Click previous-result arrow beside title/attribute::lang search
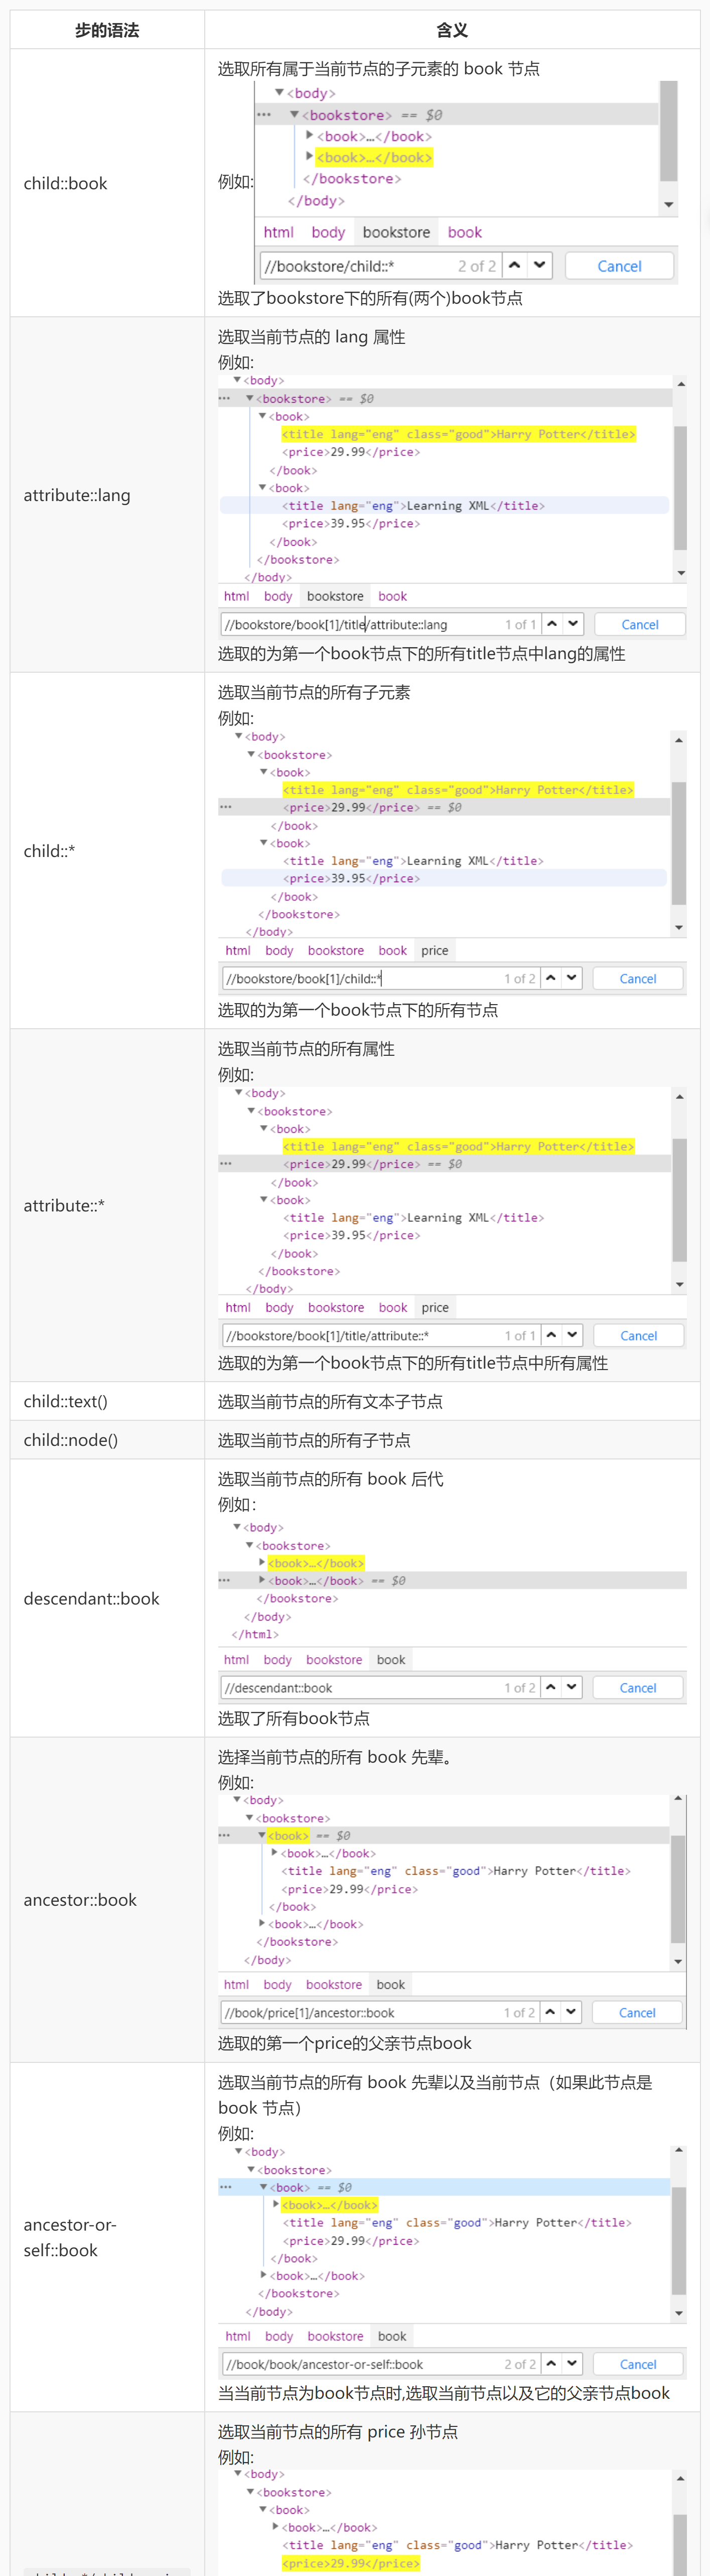710x2576 pixels. (552, 624)
